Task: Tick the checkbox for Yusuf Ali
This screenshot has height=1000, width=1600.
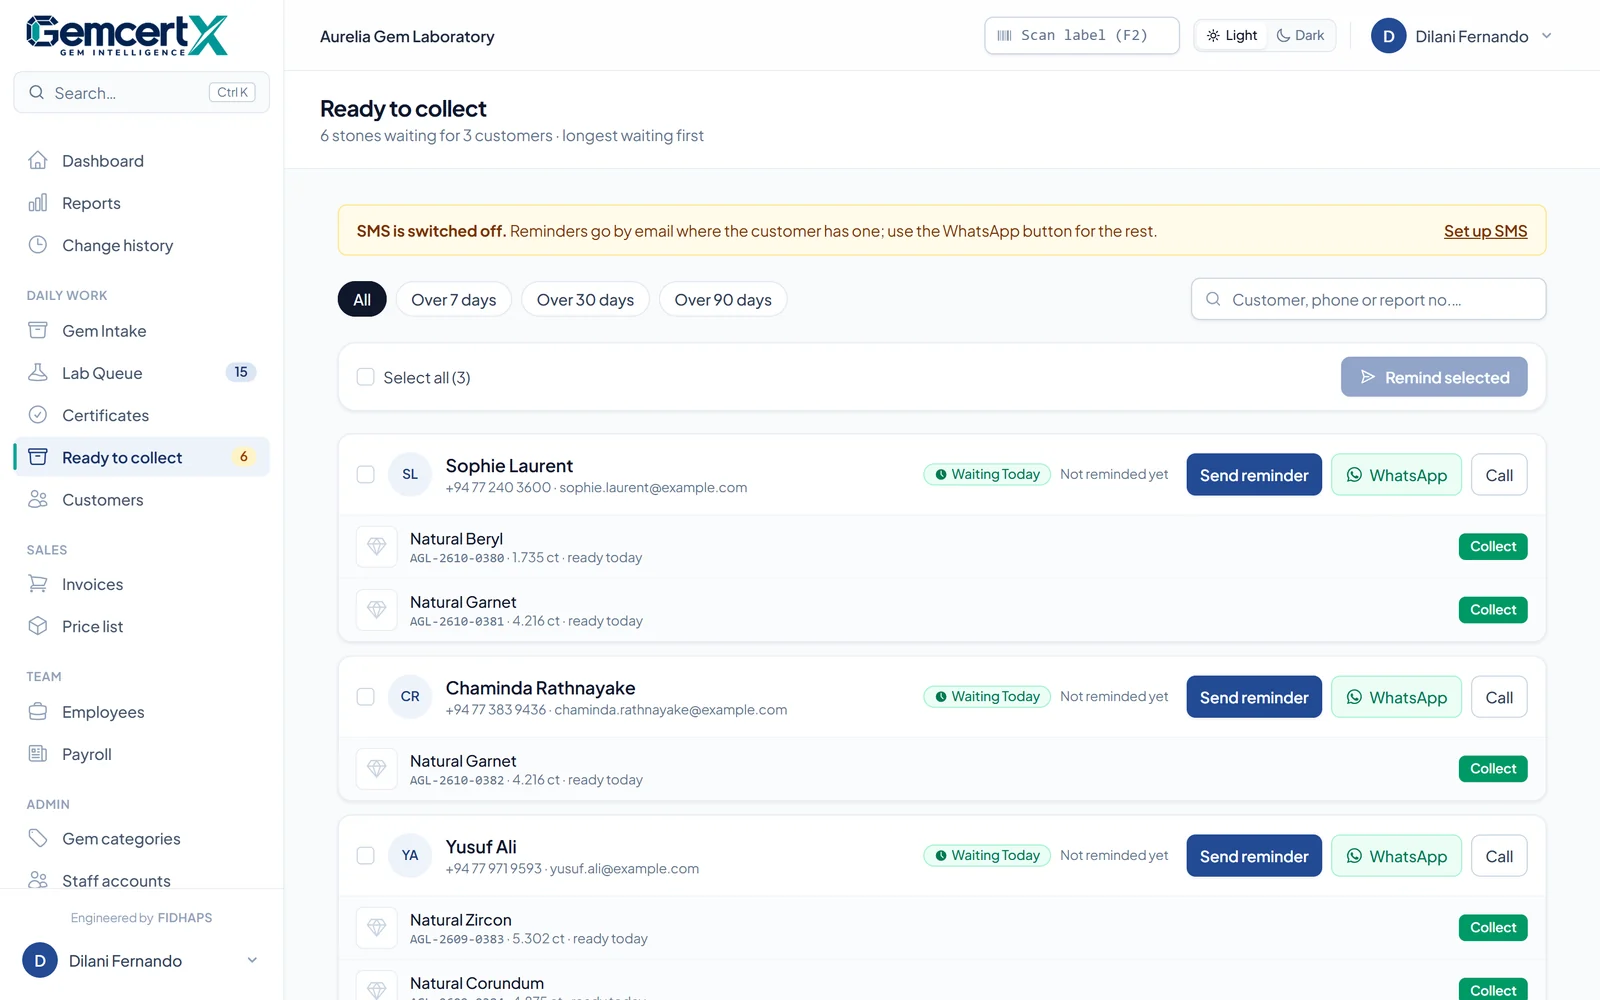Action: tap(366, 856)
